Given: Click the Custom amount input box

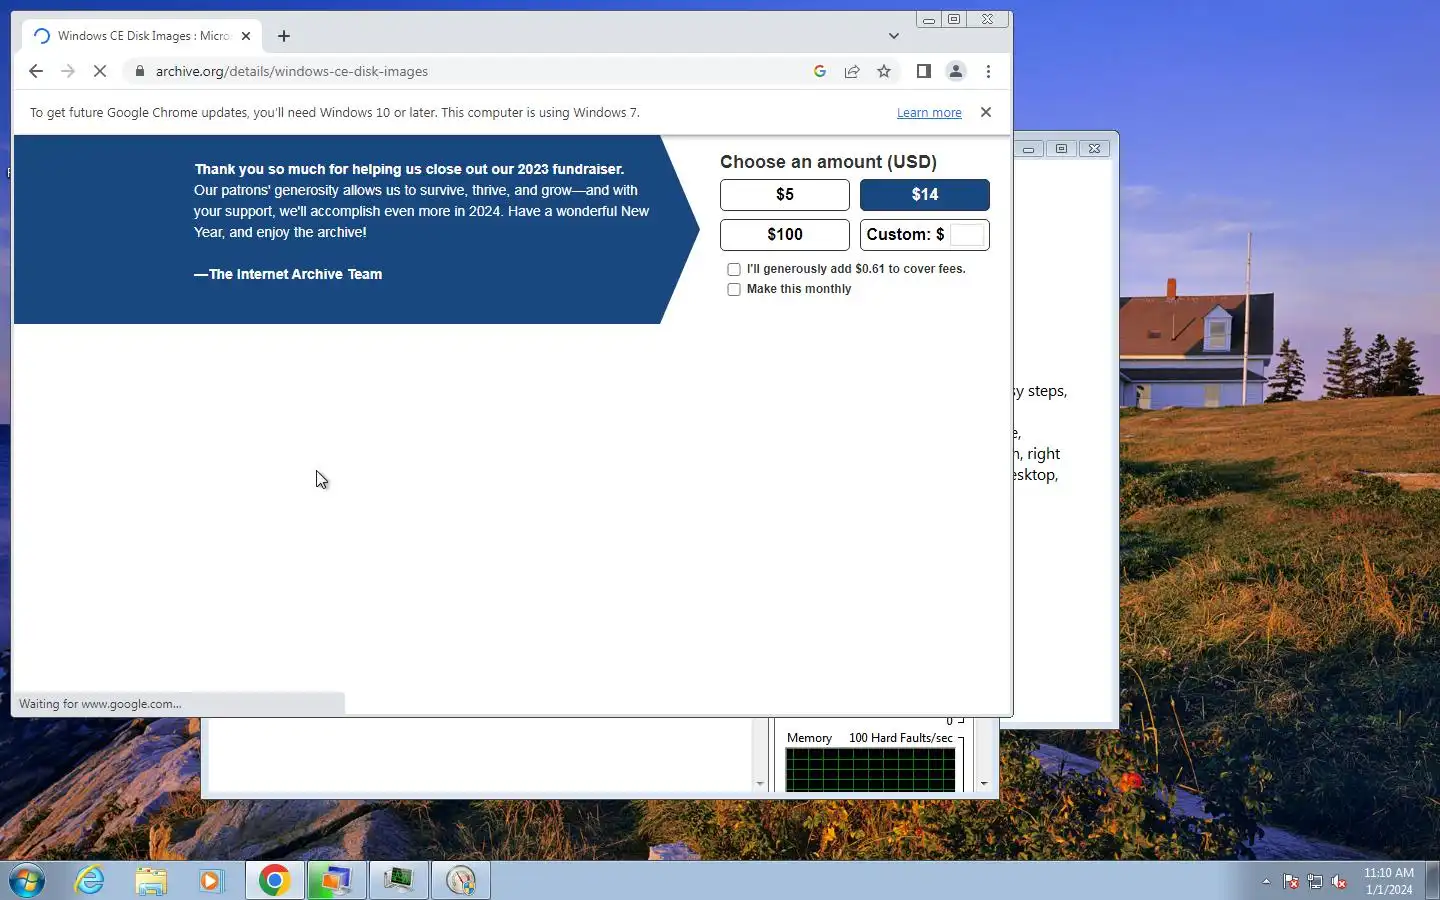Looking at the screenshot, I should (967, 235).
